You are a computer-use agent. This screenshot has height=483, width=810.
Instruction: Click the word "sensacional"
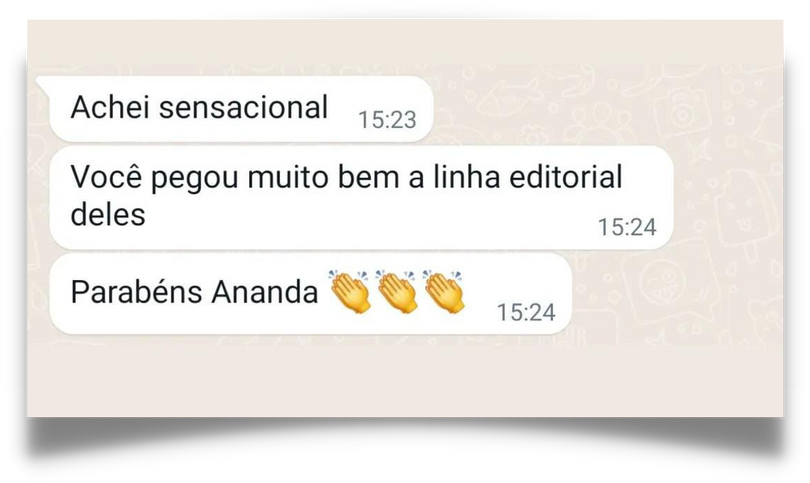tap(243, 107)
